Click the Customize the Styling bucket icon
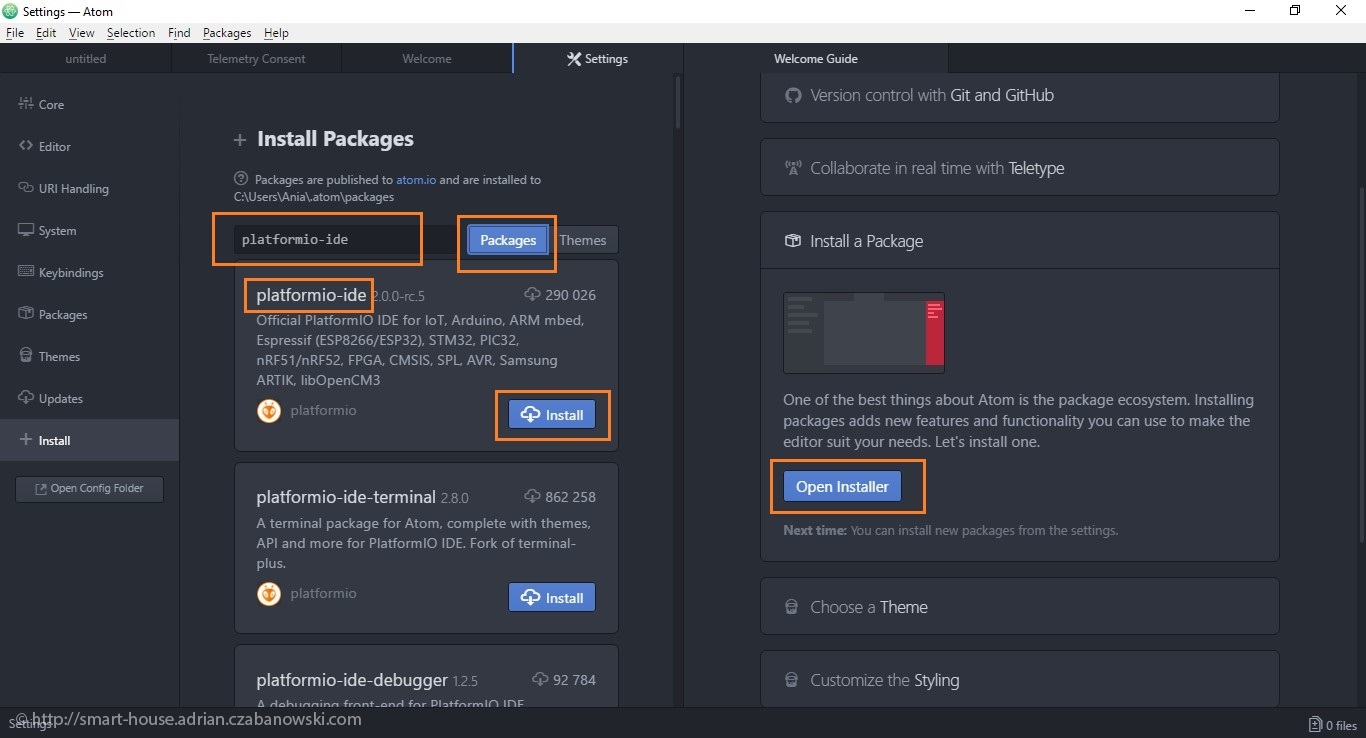 (x=792, y=680)
